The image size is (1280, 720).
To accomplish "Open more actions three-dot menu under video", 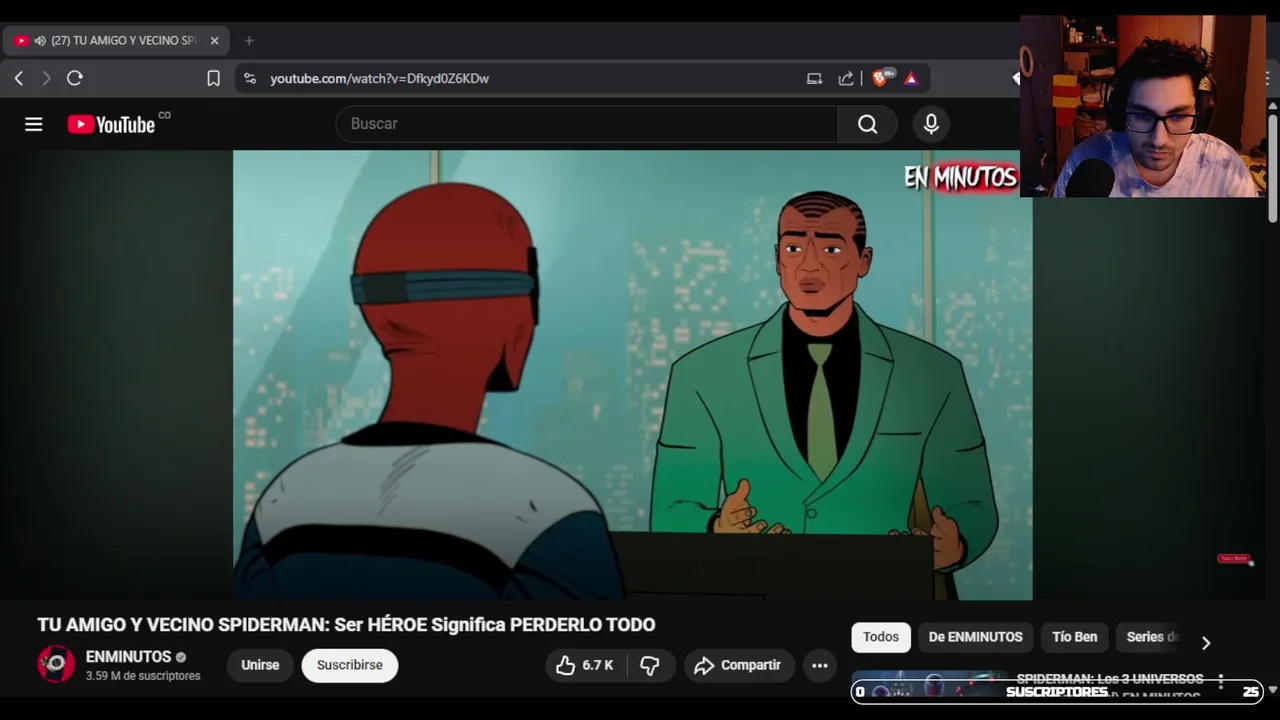I will pos(820,665).
